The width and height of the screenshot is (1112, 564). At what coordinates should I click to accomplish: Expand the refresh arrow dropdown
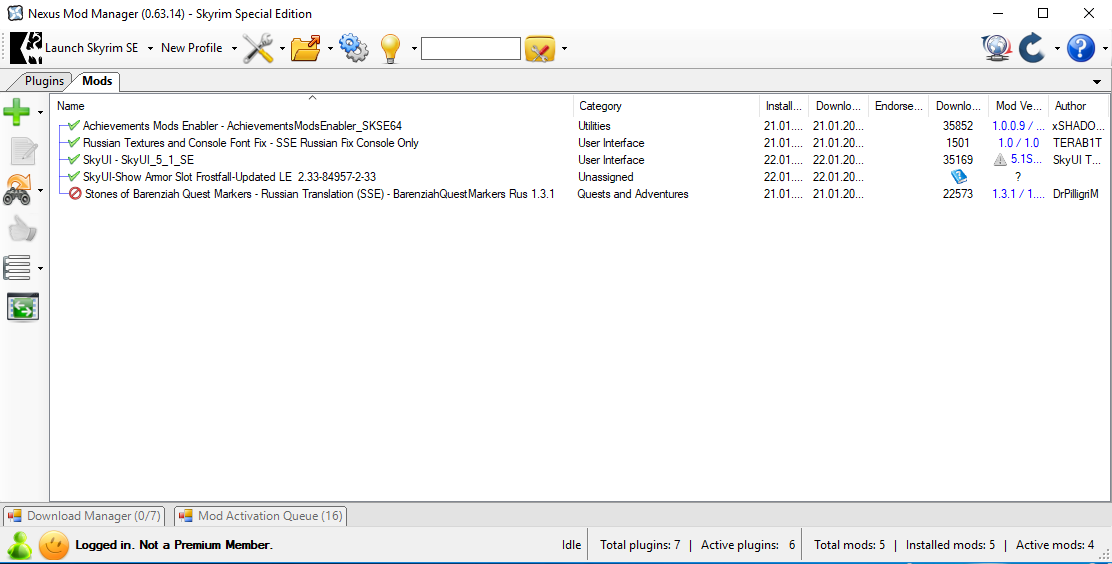[x=1057, y=48]
